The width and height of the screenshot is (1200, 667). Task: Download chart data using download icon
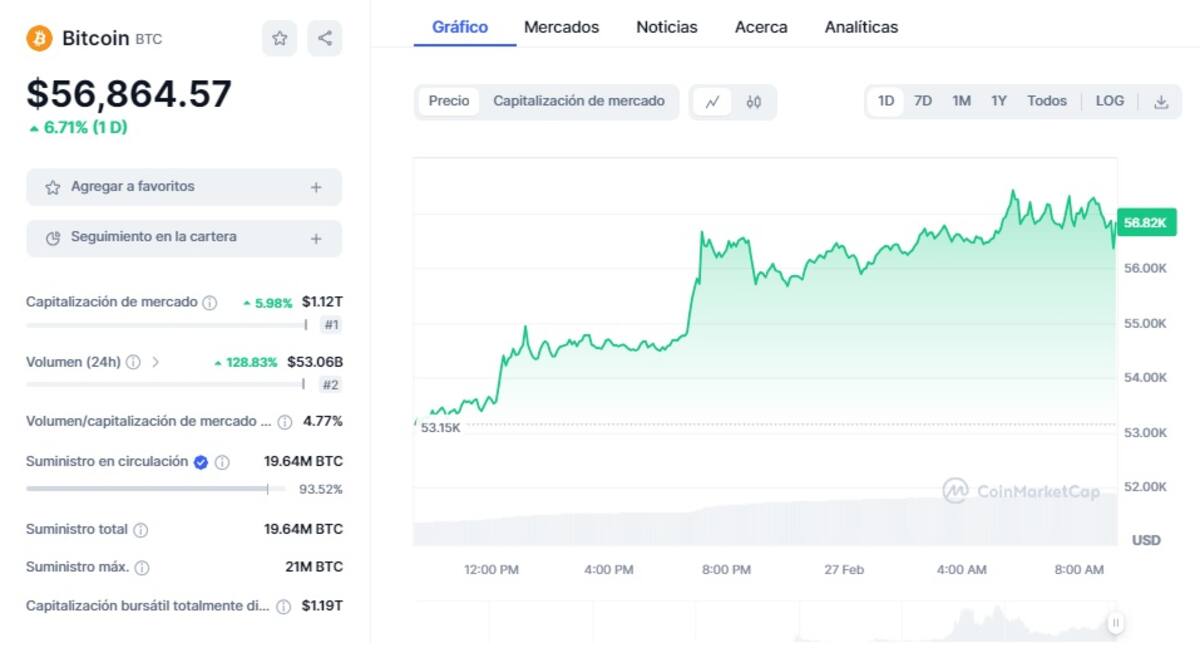(x=1161, y=102)
